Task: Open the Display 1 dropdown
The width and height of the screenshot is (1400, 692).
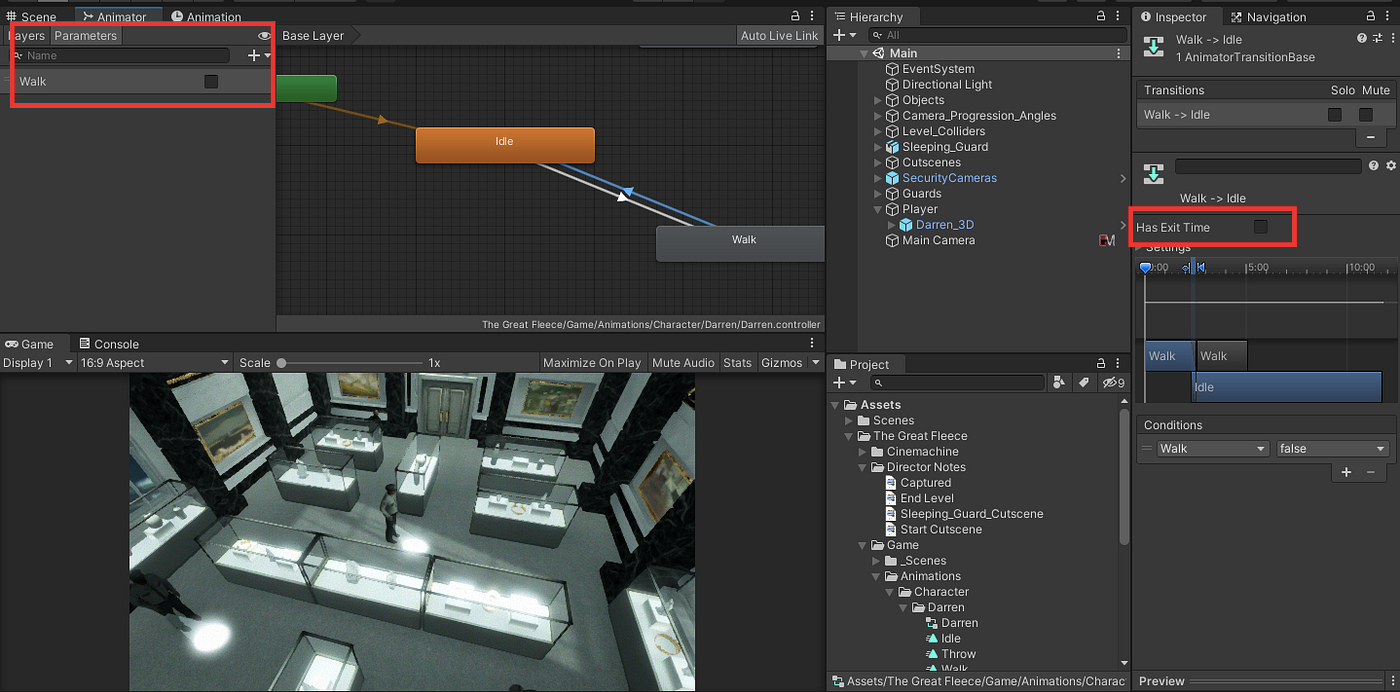Action: 38,363
